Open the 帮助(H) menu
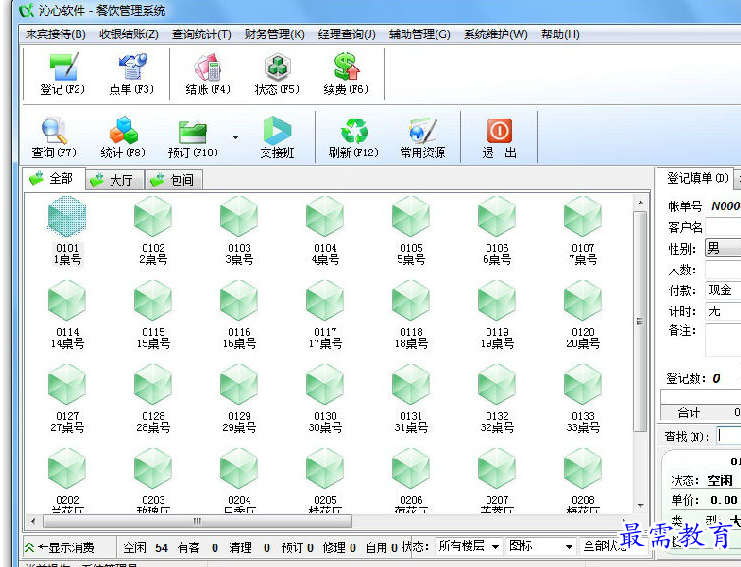Image resolution: width=741 pixels, height=567 pixels. pyautogui.click(x=560, y=34)
